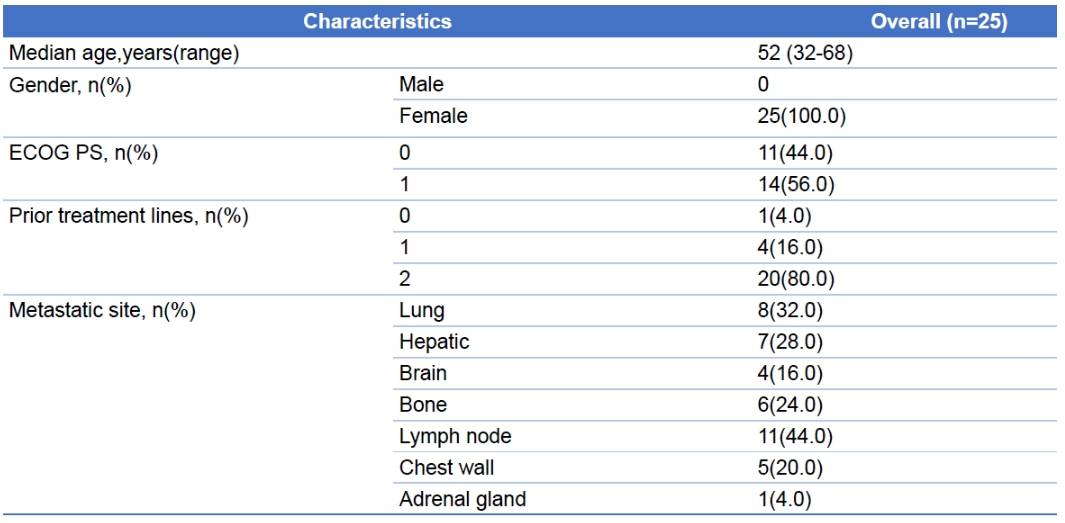The image size is (1065, 523).
Task: Click the Overall (n=25) header
Action: (939, 21)
